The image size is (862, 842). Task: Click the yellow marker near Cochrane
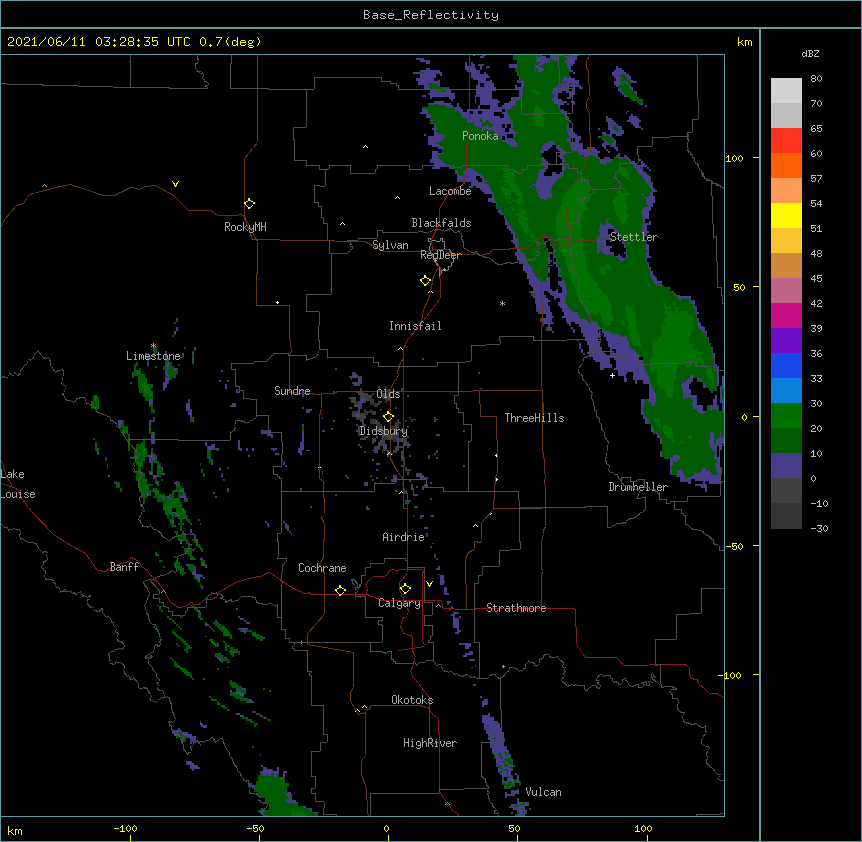pyautogui.click(x=340, y=590)
